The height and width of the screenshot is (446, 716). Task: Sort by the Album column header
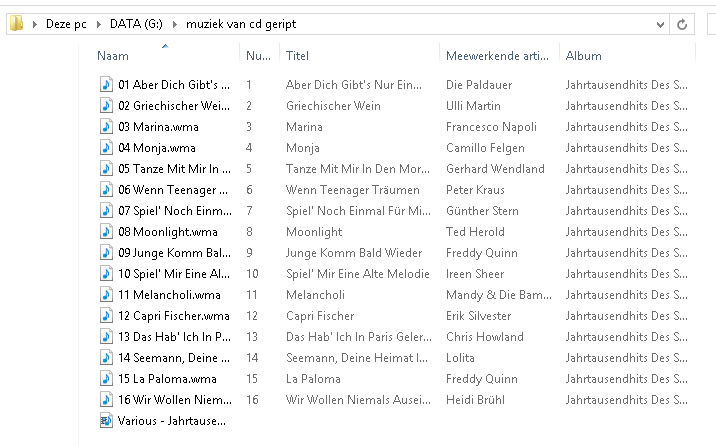point(584,56)
